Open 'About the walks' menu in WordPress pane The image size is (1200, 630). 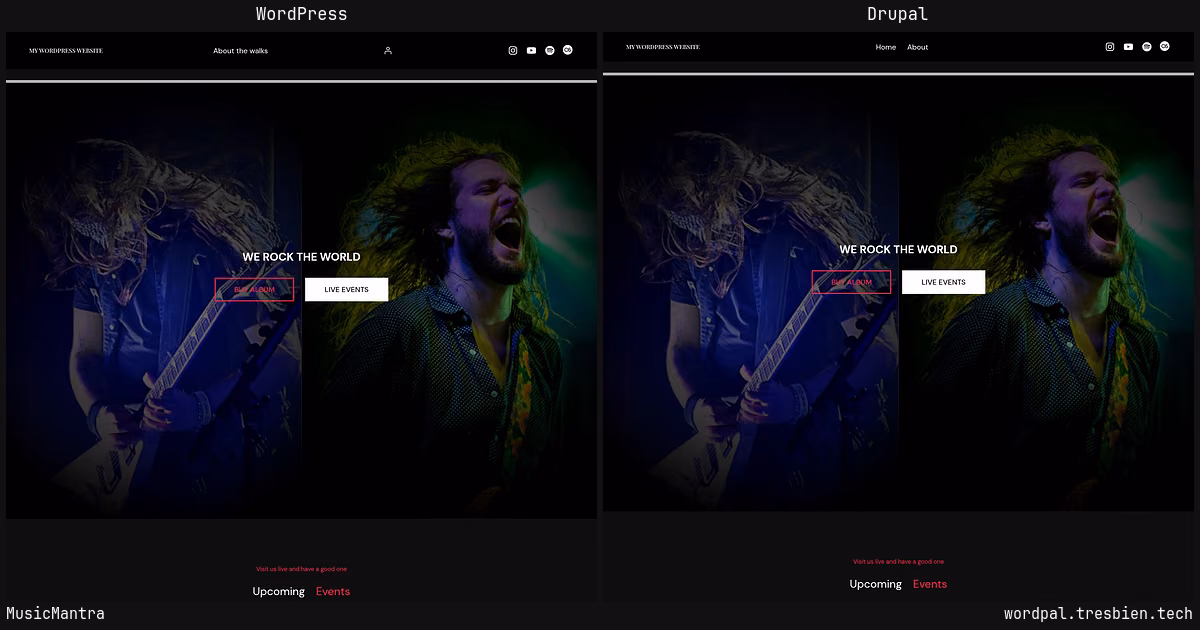[240, 50]
